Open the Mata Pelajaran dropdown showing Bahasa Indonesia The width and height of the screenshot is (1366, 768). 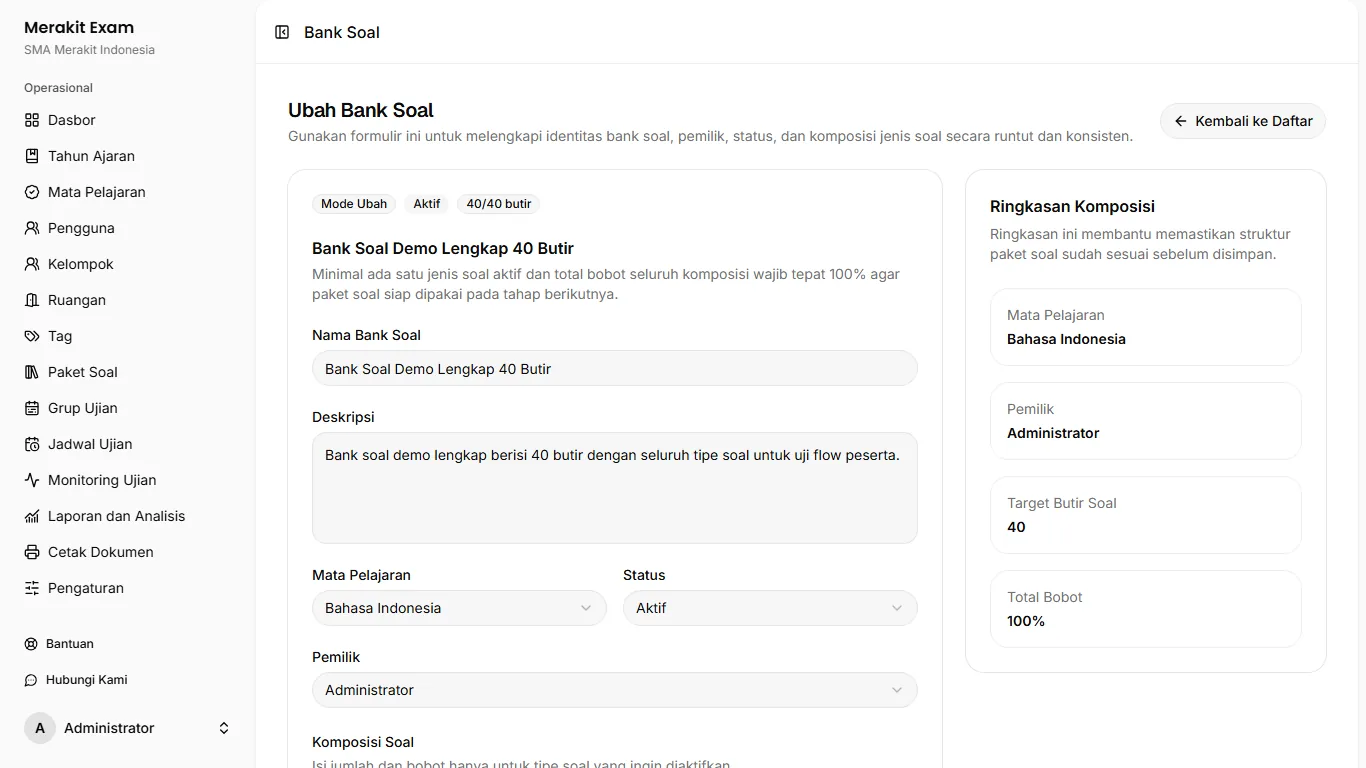tap(459, 608)
